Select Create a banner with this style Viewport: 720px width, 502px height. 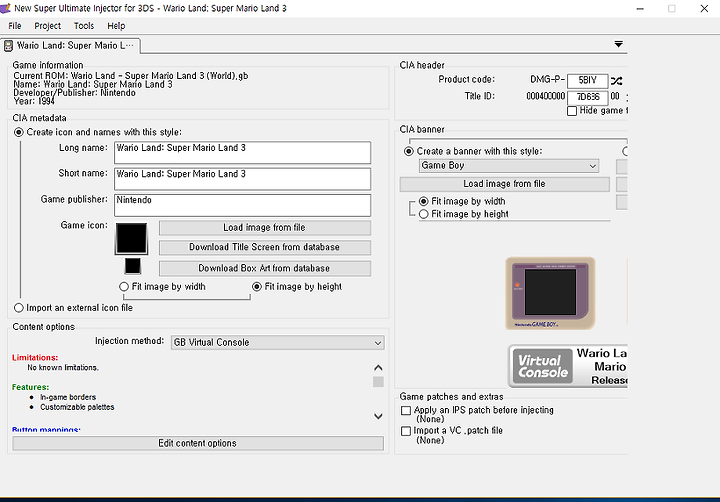pyautogui.click(x=473, y=151)
